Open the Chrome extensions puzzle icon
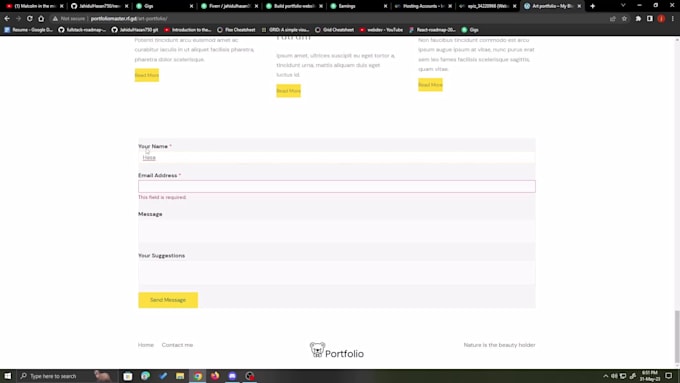This screenshot has width=680, height=383. (638, 19)
